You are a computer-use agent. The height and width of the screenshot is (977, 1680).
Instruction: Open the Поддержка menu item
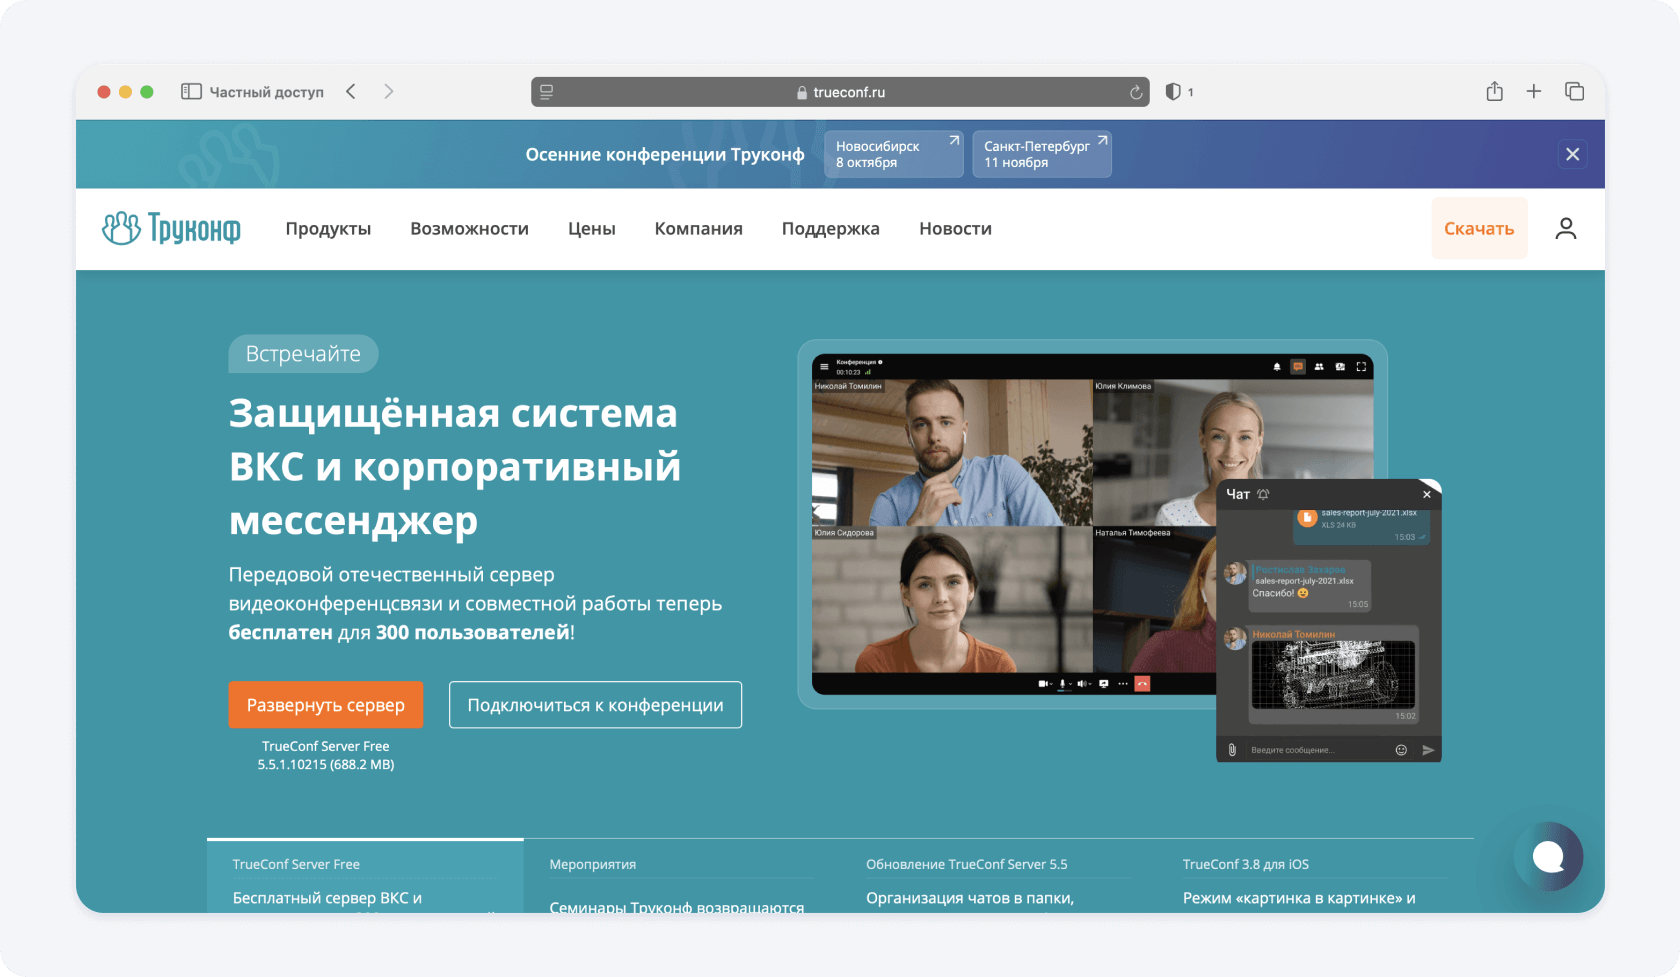point(830,229)
